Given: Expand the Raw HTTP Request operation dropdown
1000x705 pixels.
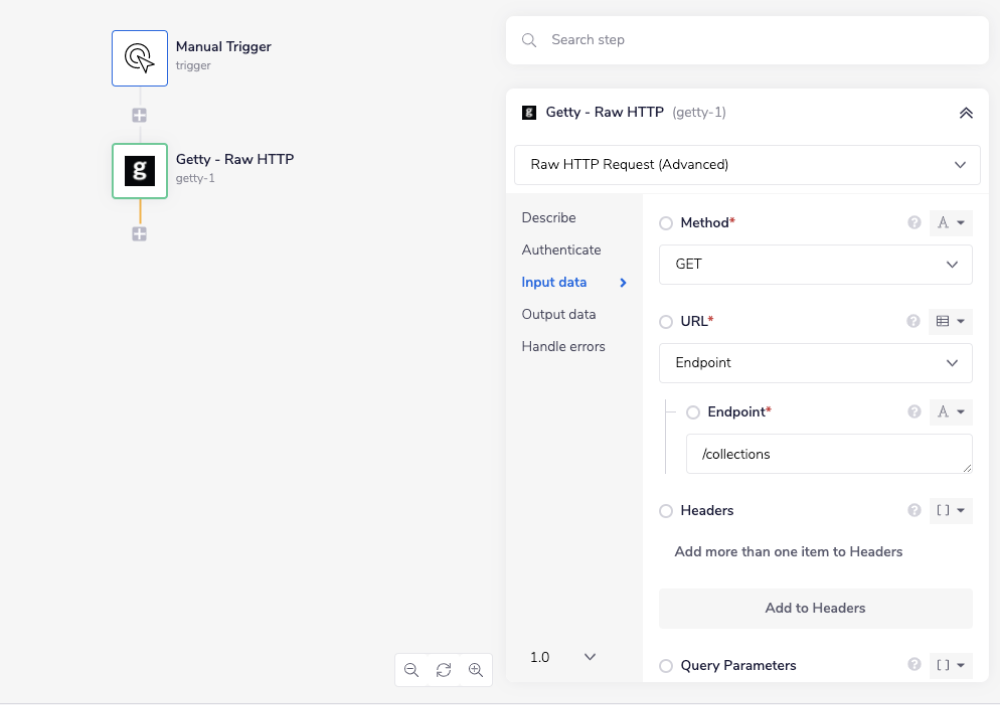Looking at the screenshot, I should [747, 165].
